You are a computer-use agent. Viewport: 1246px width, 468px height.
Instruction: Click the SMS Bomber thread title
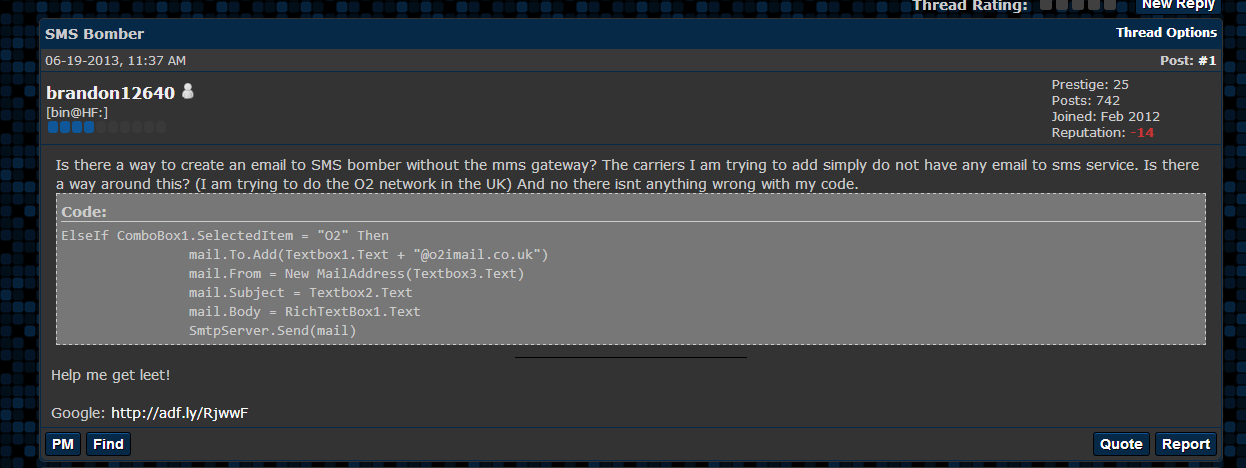tap(94, 34)
